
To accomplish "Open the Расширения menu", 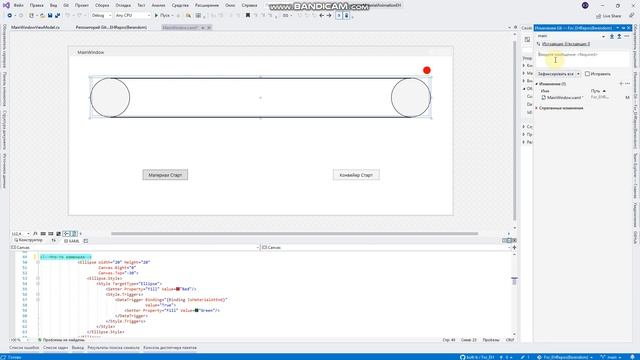I will click(x=207, y=5).
